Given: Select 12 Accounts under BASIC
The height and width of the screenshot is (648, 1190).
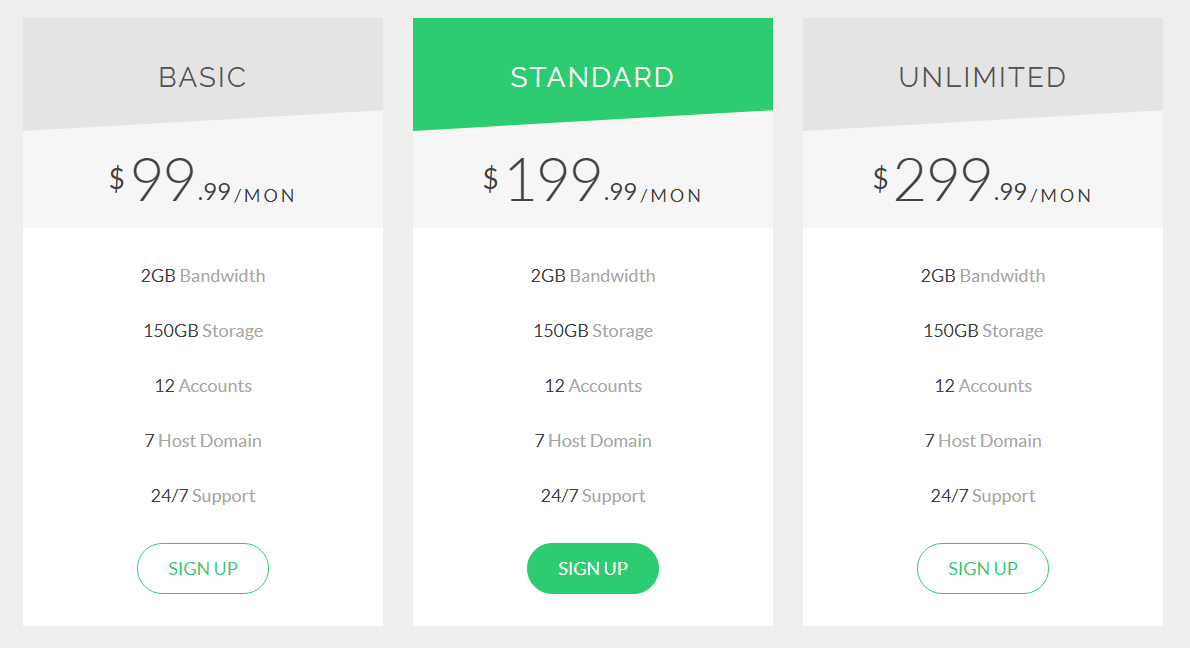Looking at the screenshot, I should [x=202, y=385].
